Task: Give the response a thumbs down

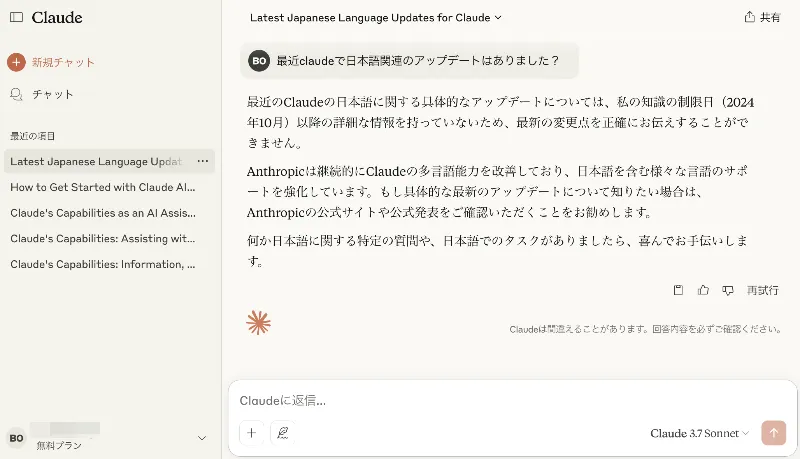Action: coord(728,290)
